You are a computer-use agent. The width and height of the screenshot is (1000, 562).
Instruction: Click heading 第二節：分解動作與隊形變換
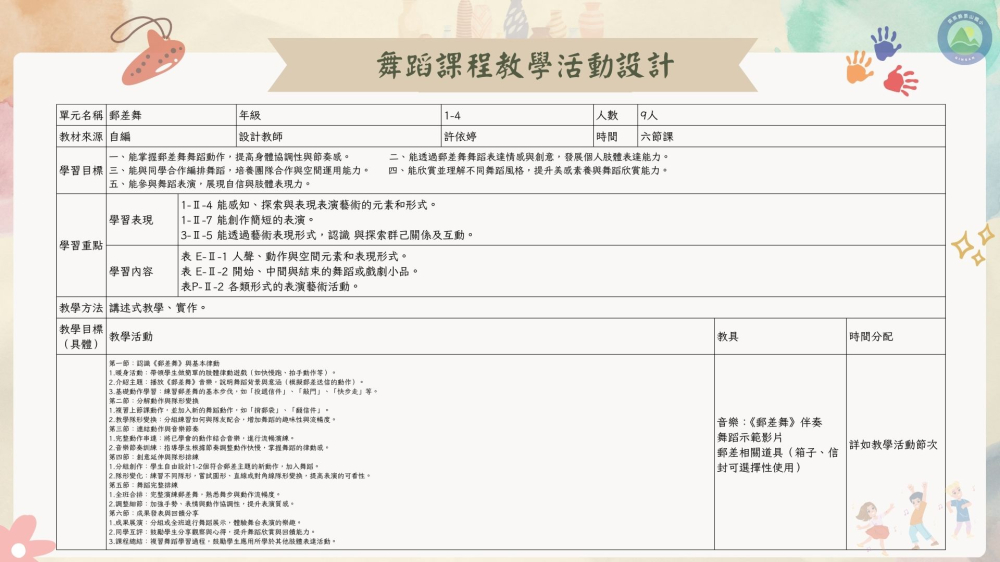pos(154,401)
